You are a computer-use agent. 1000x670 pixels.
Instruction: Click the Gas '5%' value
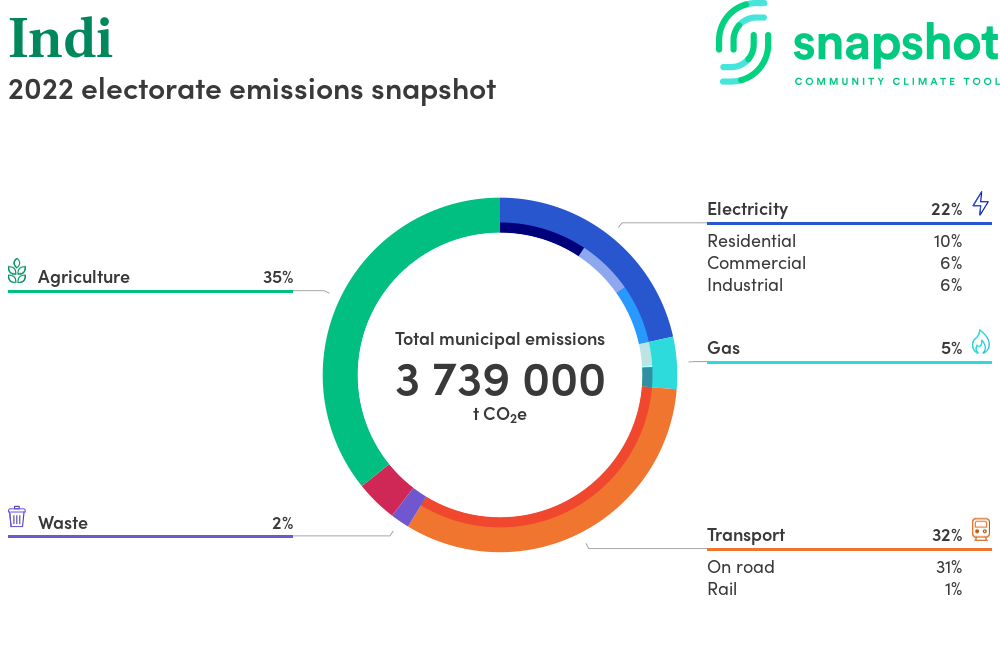coord(952,348)
